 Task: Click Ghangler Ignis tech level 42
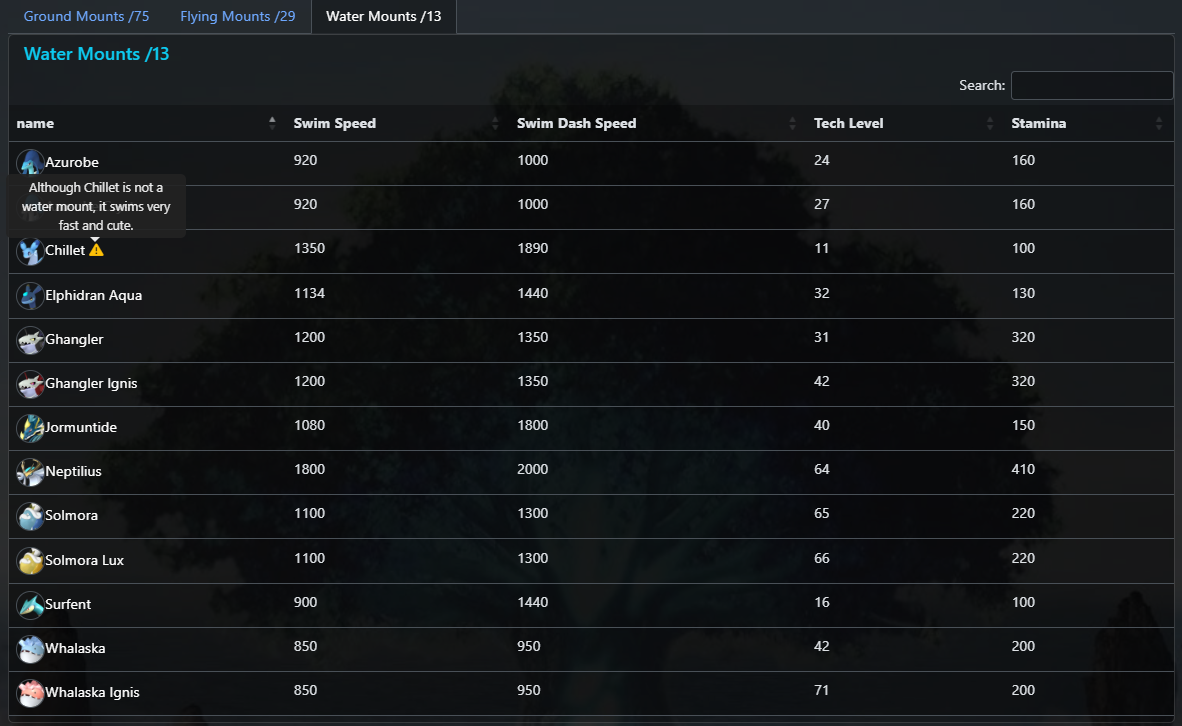822,381
